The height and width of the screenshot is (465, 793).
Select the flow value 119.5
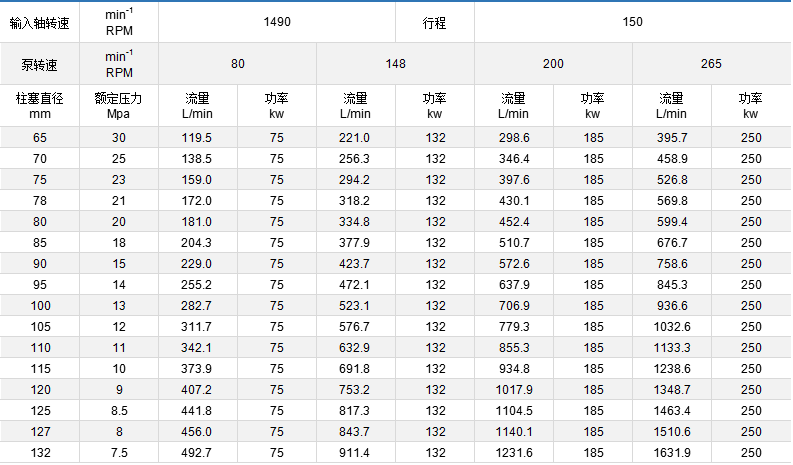[x=197, y=138]
